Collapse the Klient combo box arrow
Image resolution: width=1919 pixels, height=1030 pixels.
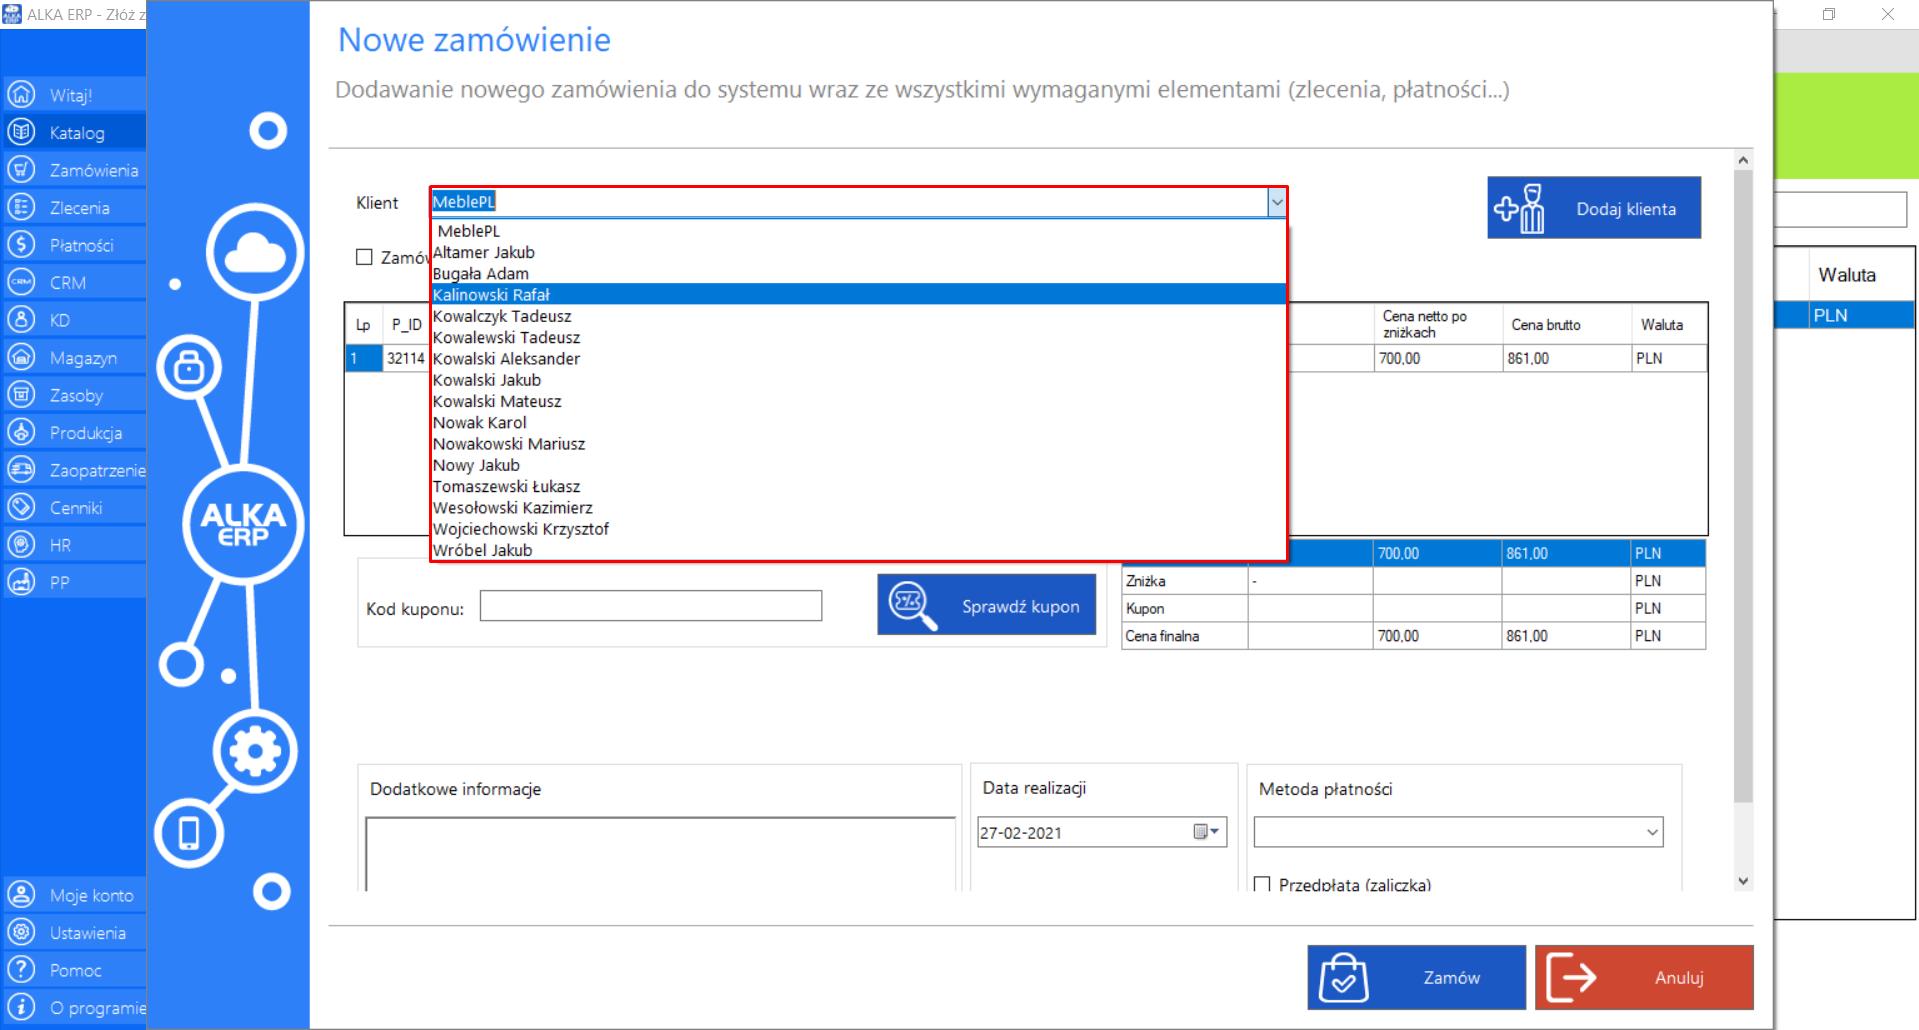(1276, 202)
